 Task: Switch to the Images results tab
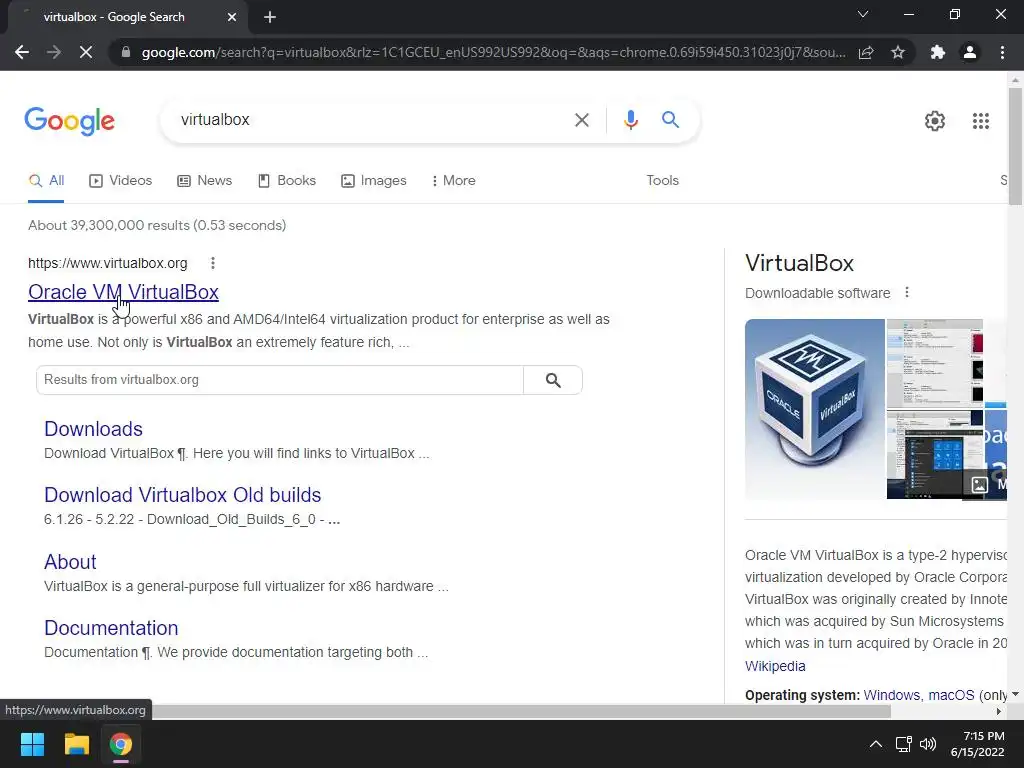tap(374, 181)
